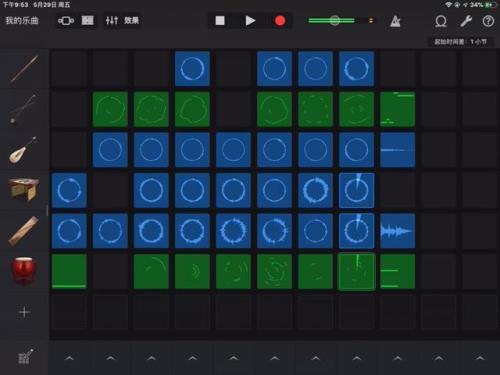Screen dimensions: 500x375
Task: Open the instrument browser icon
Action: [66, 21]
